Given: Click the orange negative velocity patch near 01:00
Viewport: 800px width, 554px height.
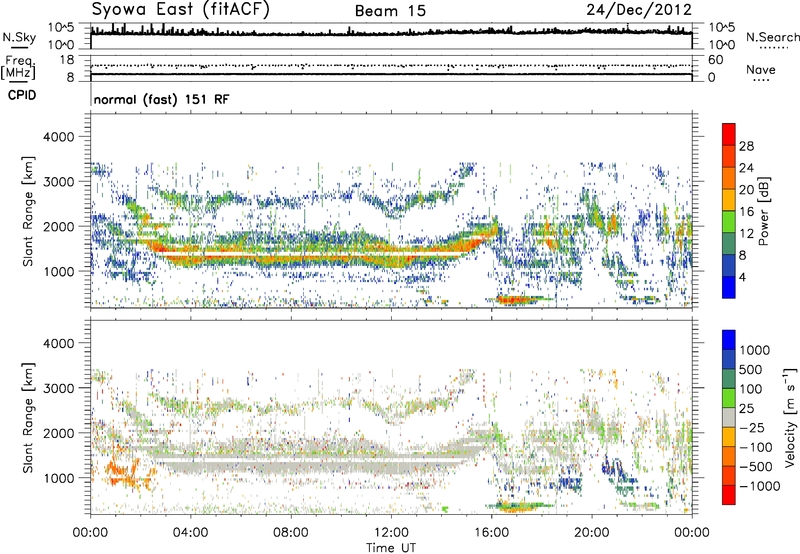Looking at the screenshot, I should click(x=120, y=469).
